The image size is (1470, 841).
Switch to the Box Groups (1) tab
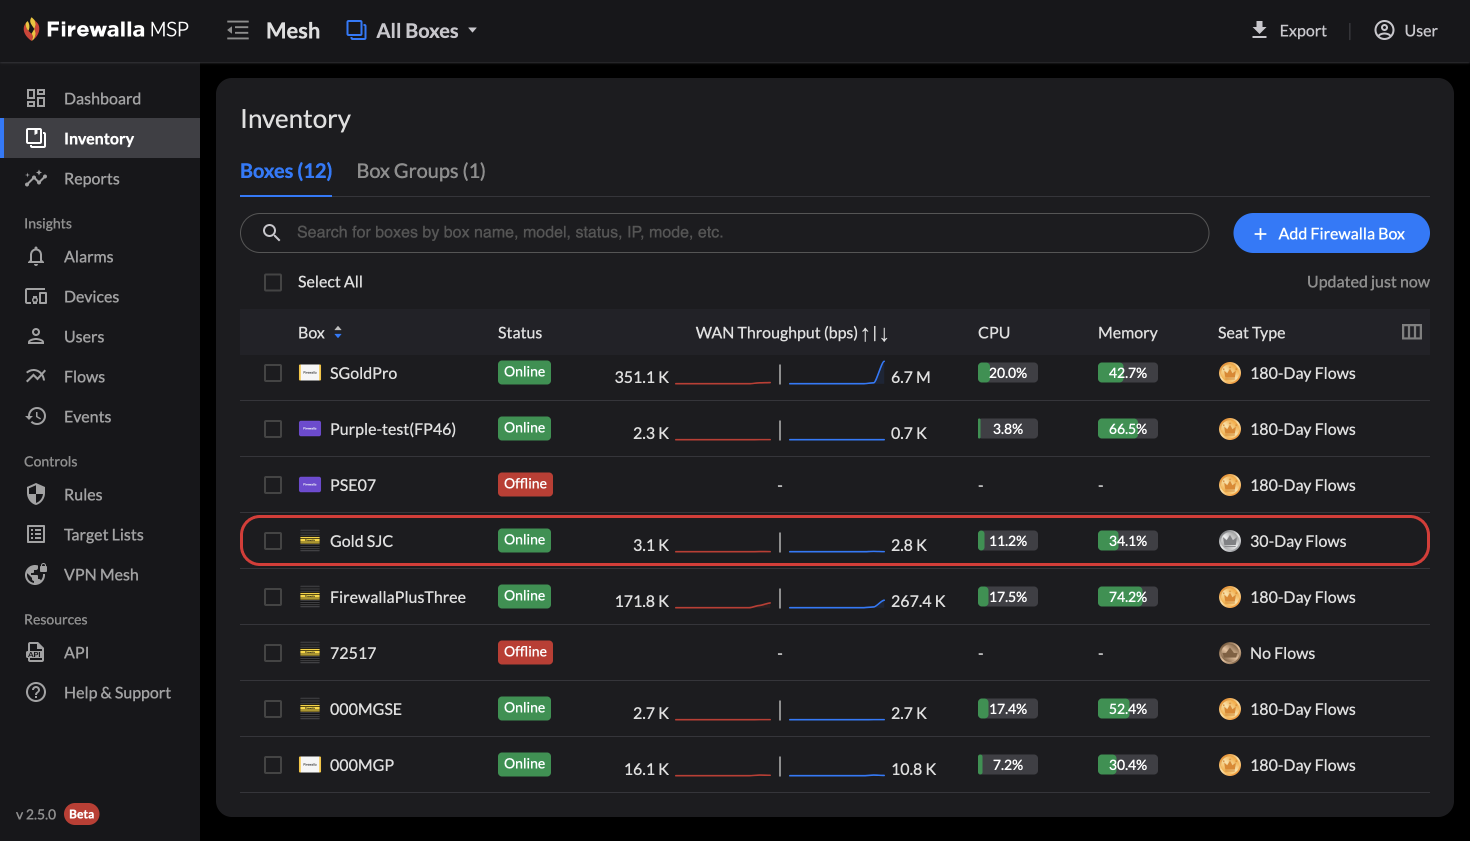(x=421, y=171)
